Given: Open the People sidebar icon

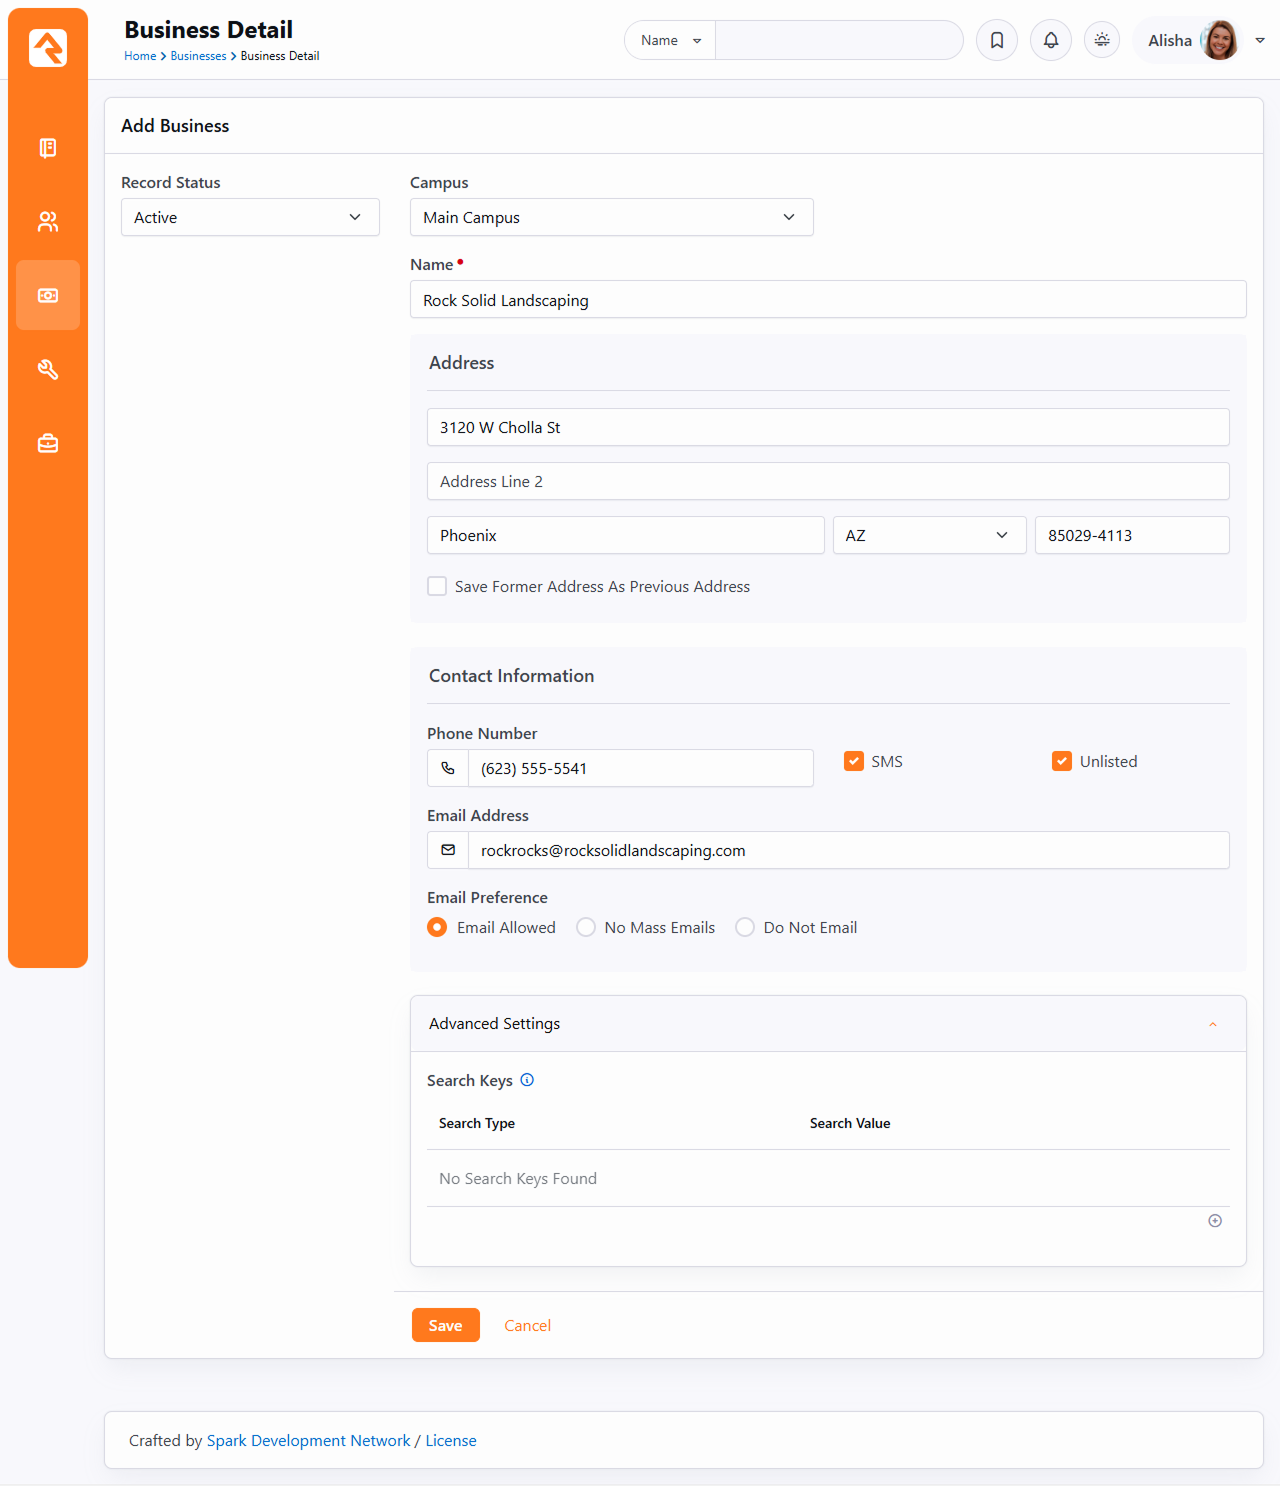Looking at the screenshot, I should [48, 222].
